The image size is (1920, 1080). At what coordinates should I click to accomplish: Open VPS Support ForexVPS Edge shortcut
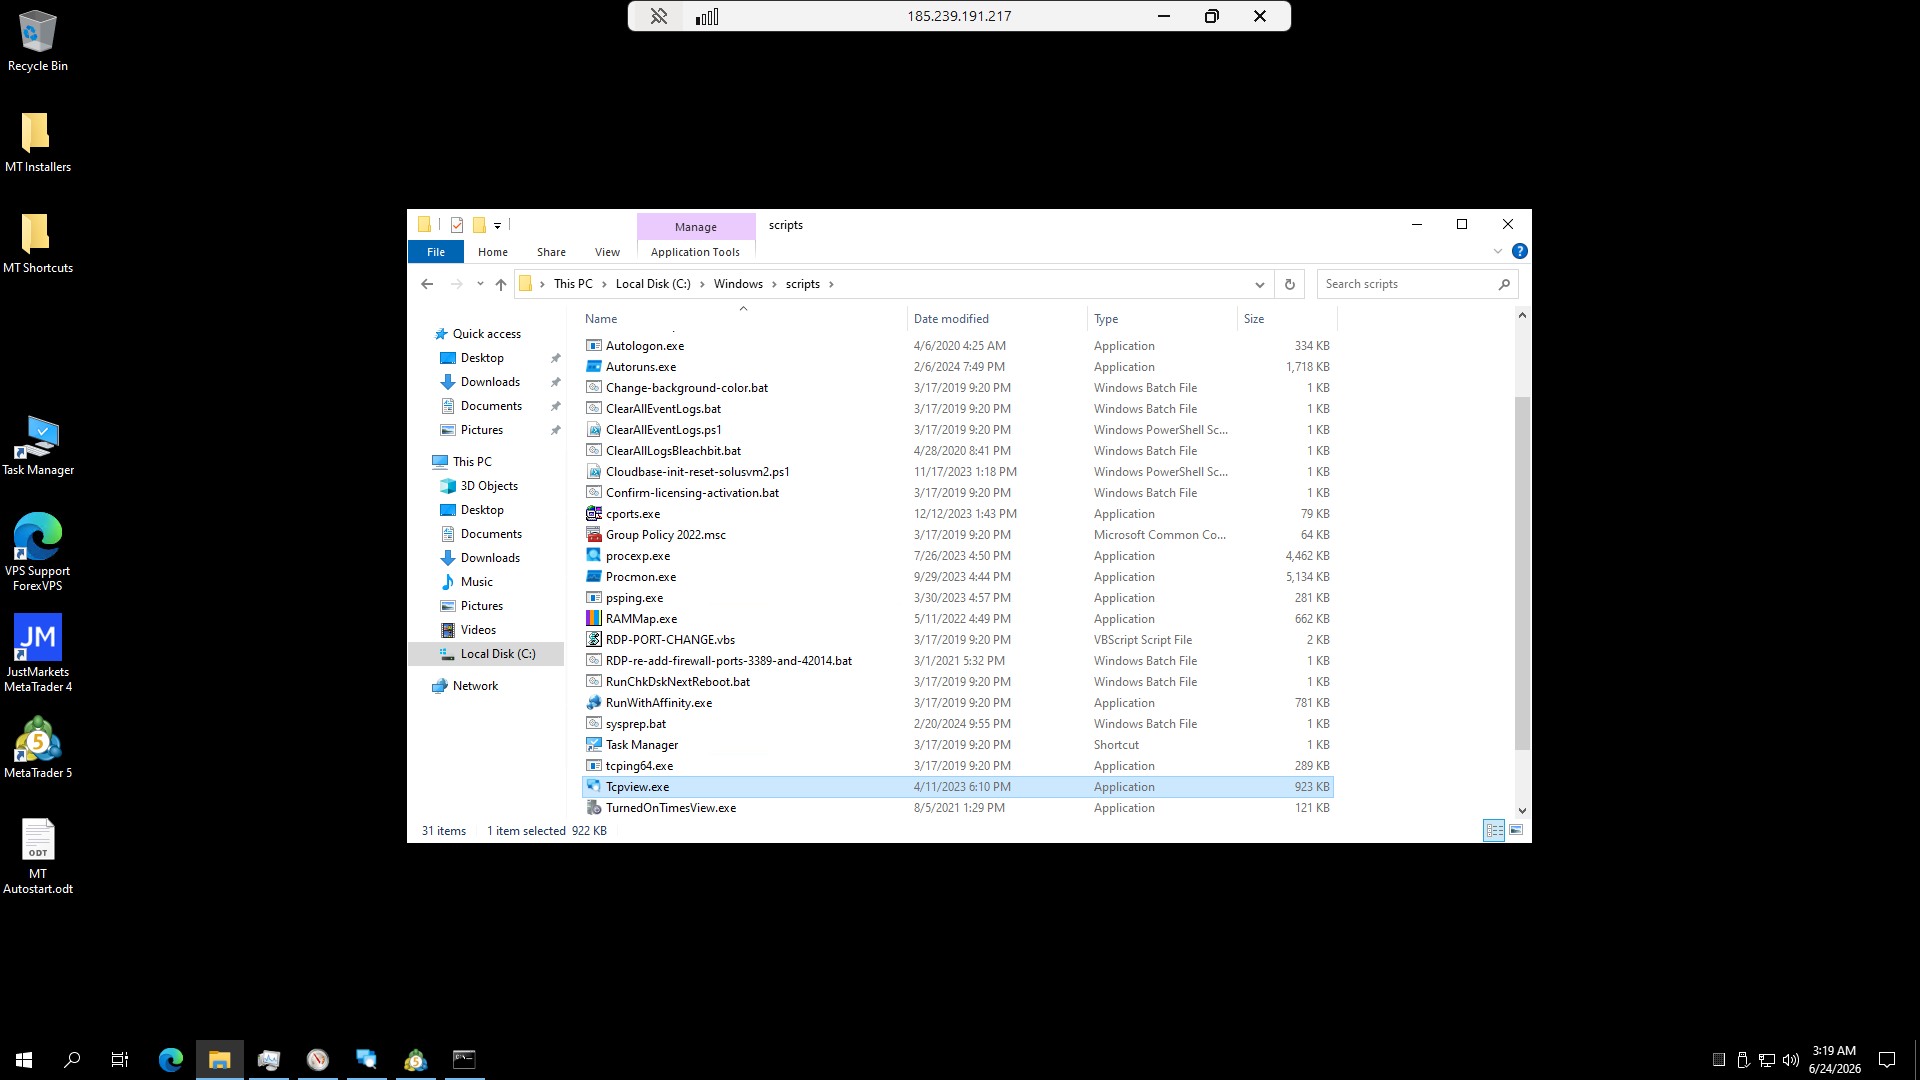tap(38, 552)
